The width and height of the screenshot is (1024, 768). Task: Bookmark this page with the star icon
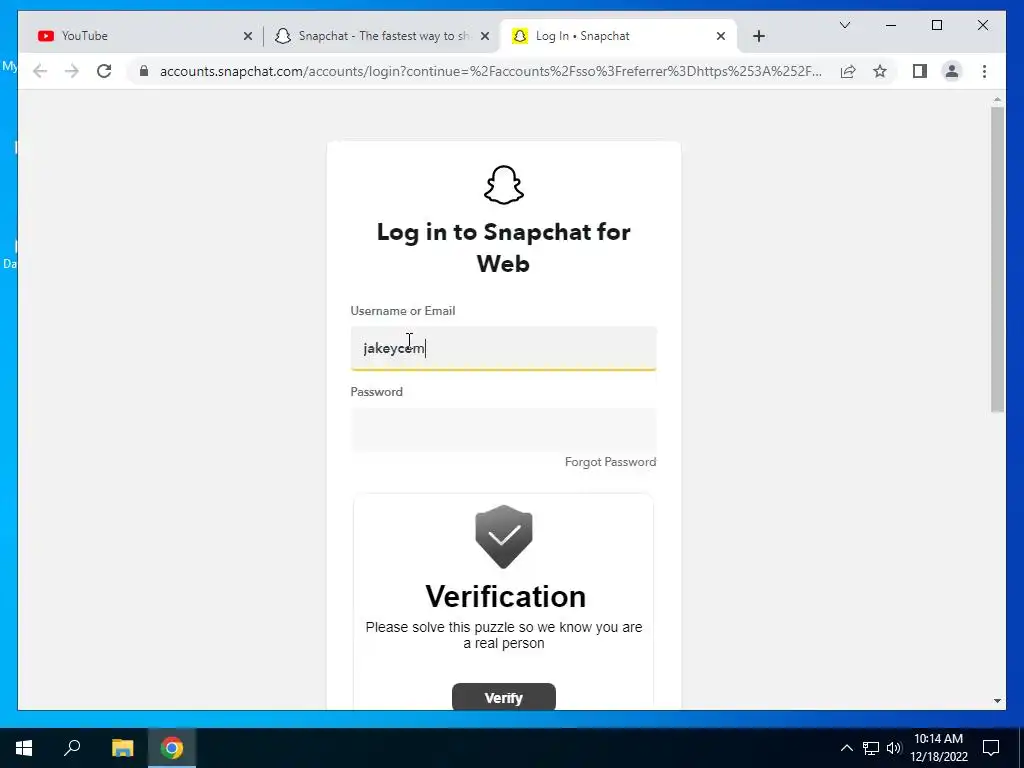click(880, 71)
